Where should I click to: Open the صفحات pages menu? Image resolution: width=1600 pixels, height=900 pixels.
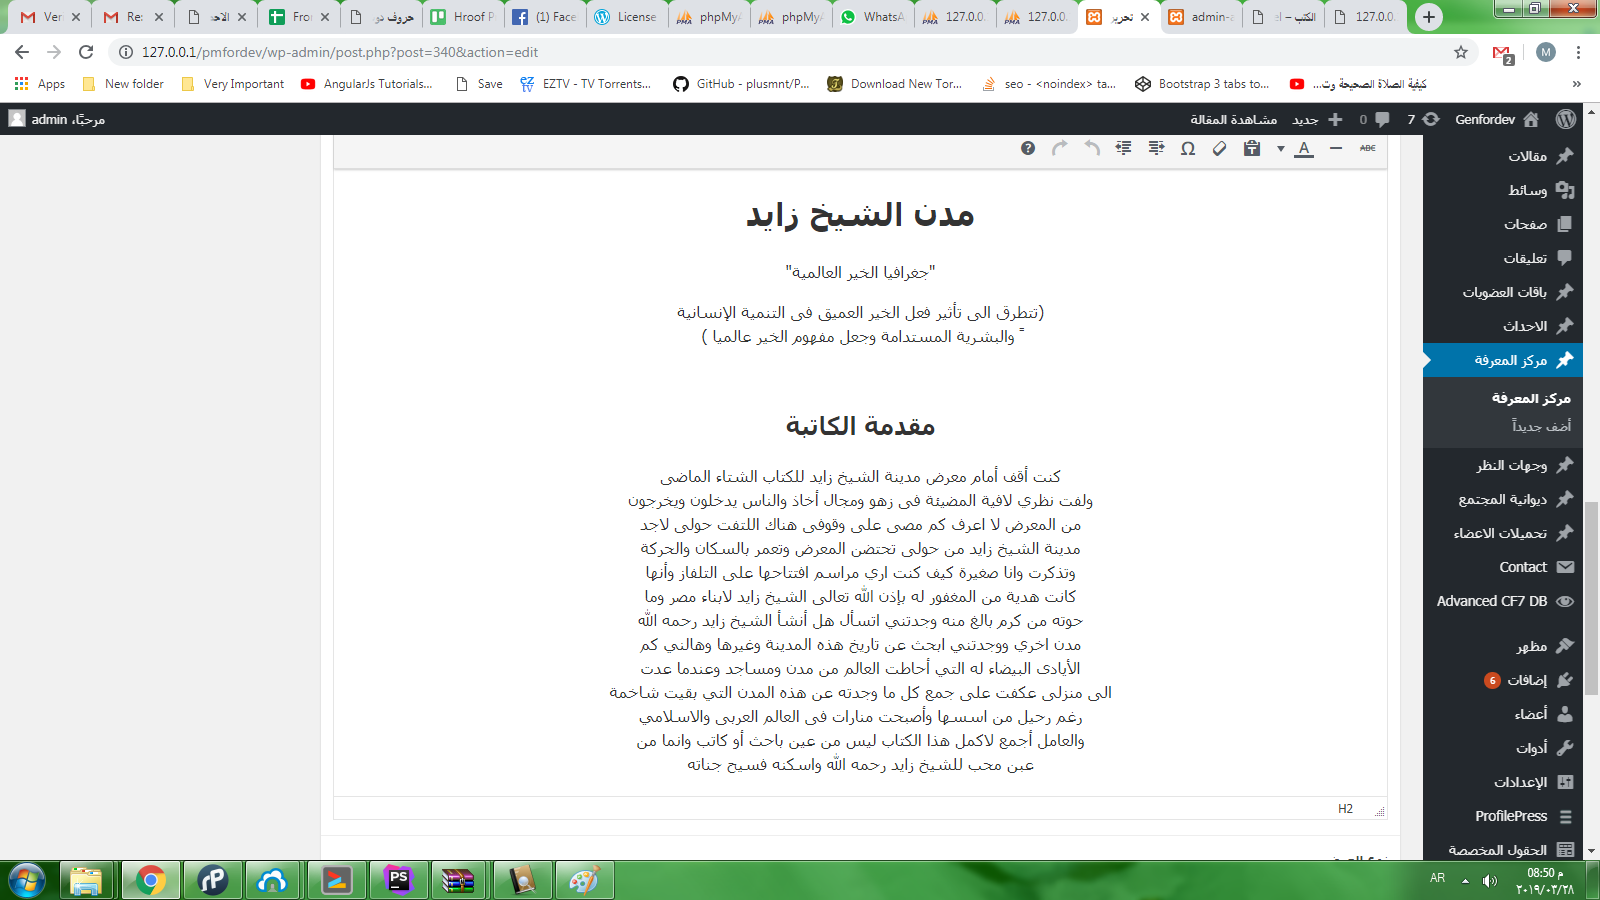click(x=1503, y=224)
